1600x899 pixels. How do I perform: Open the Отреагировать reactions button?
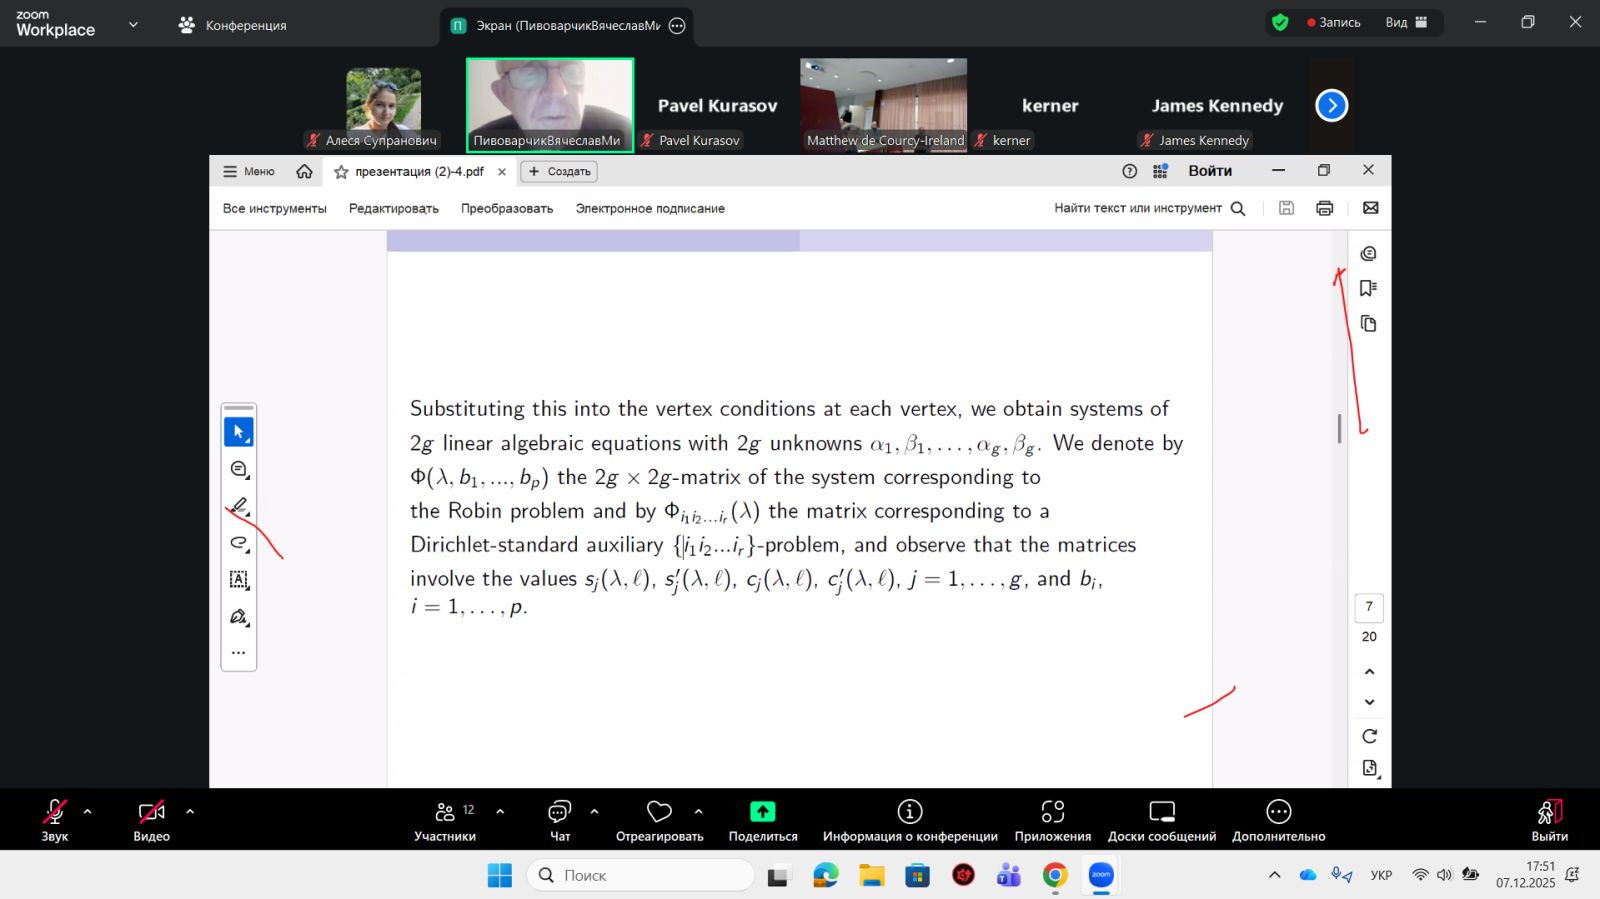coord(660,820)
